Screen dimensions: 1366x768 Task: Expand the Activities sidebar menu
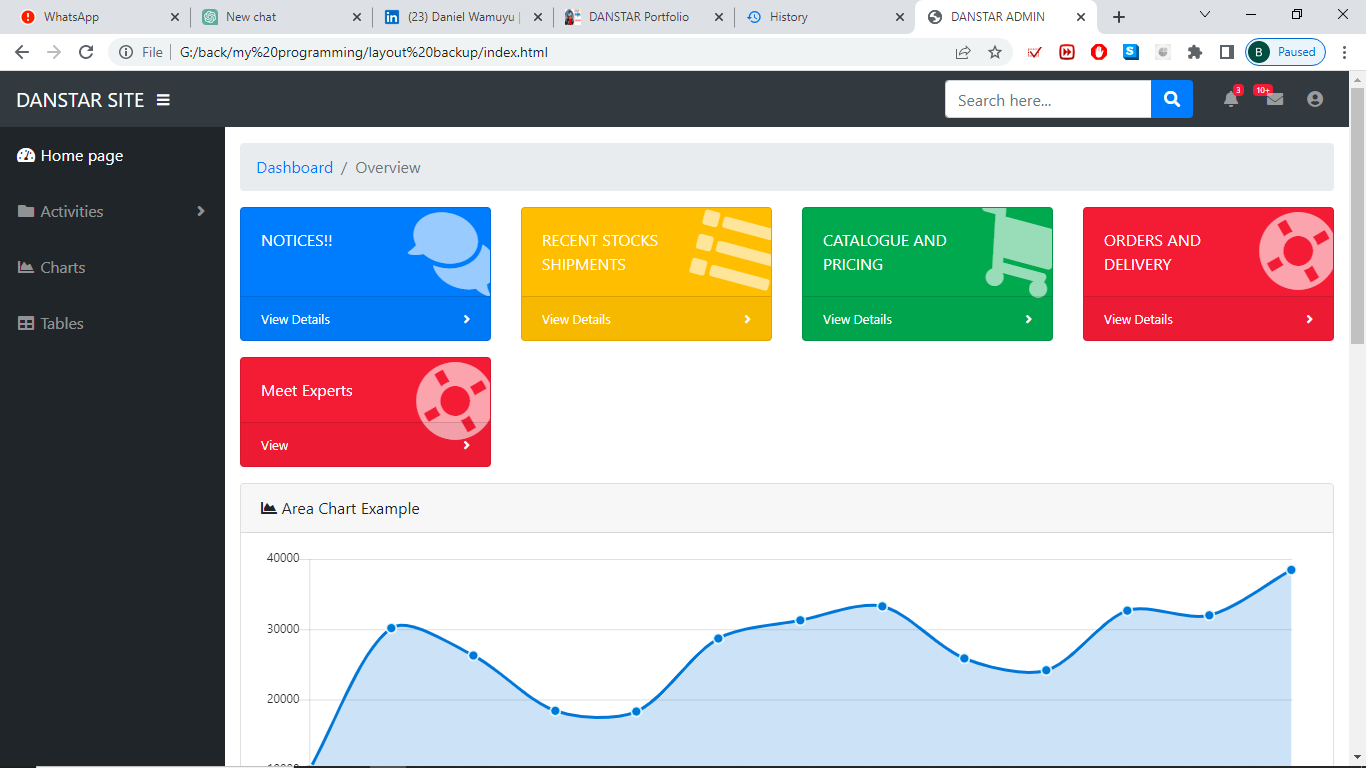click(x=112, y=211)
